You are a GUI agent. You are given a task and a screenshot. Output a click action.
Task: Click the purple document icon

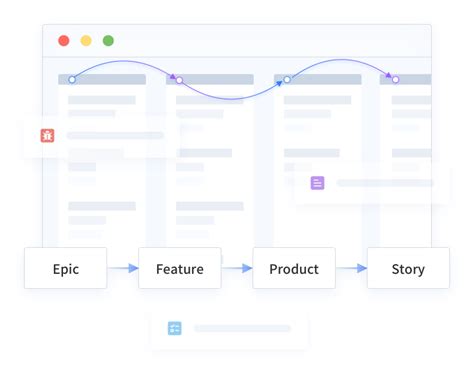tap(317, 183)
